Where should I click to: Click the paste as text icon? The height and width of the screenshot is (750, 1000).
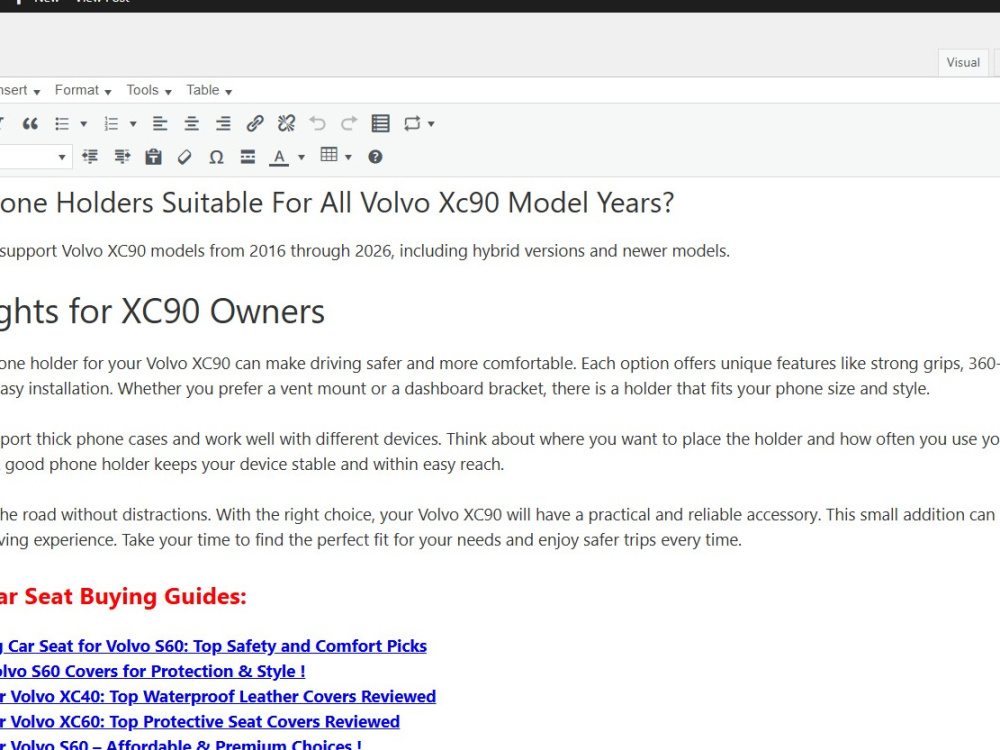click(x=153, y=157)
